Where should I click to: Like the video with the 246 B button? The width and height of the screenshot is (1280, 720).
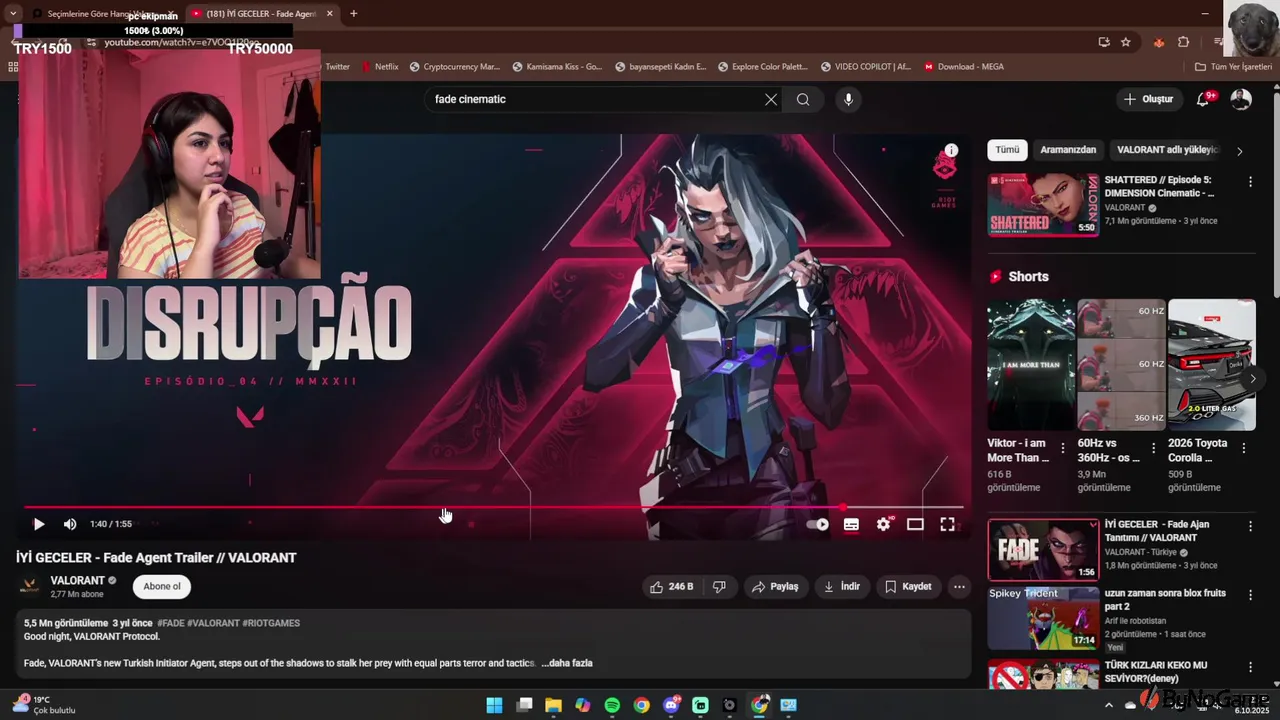pos(672,587)
